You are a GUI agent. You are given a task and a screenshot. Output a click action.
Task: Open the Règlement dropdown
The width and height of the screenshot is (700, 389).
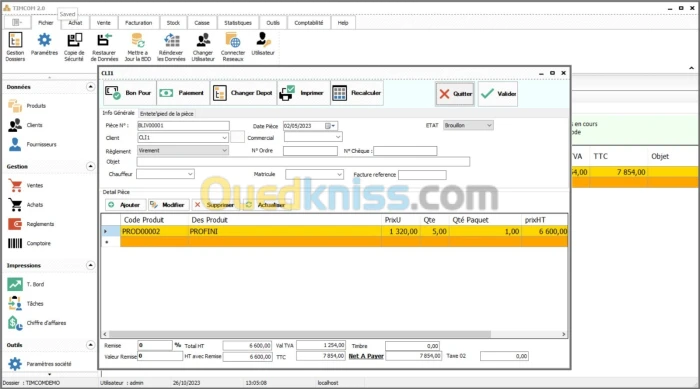(x=224, y=151)
